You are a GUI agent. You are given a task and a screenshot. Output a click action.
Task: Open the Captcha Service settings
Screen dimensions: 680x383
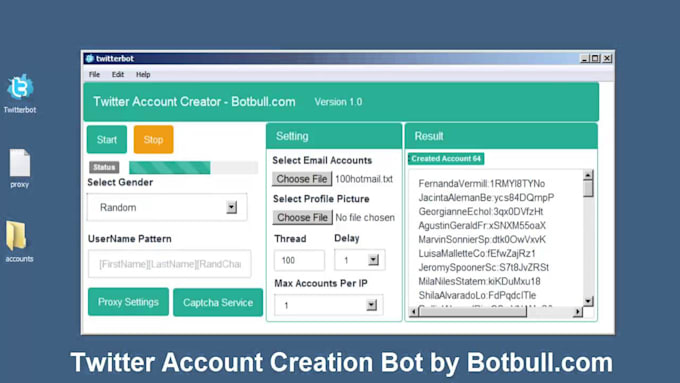tap(218, 302)
